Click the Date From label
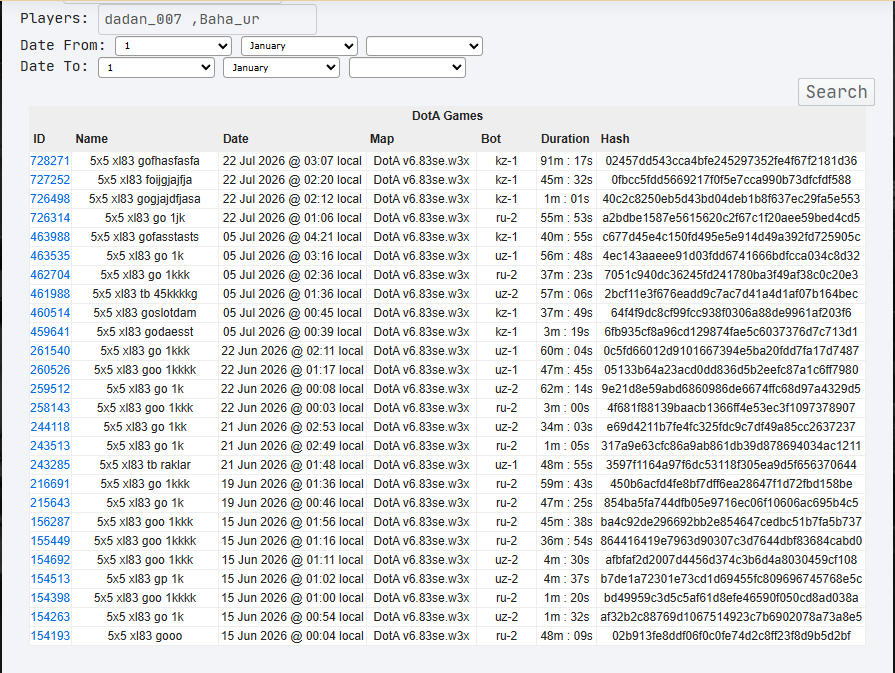The image size is (895, 673). [63, 45]
